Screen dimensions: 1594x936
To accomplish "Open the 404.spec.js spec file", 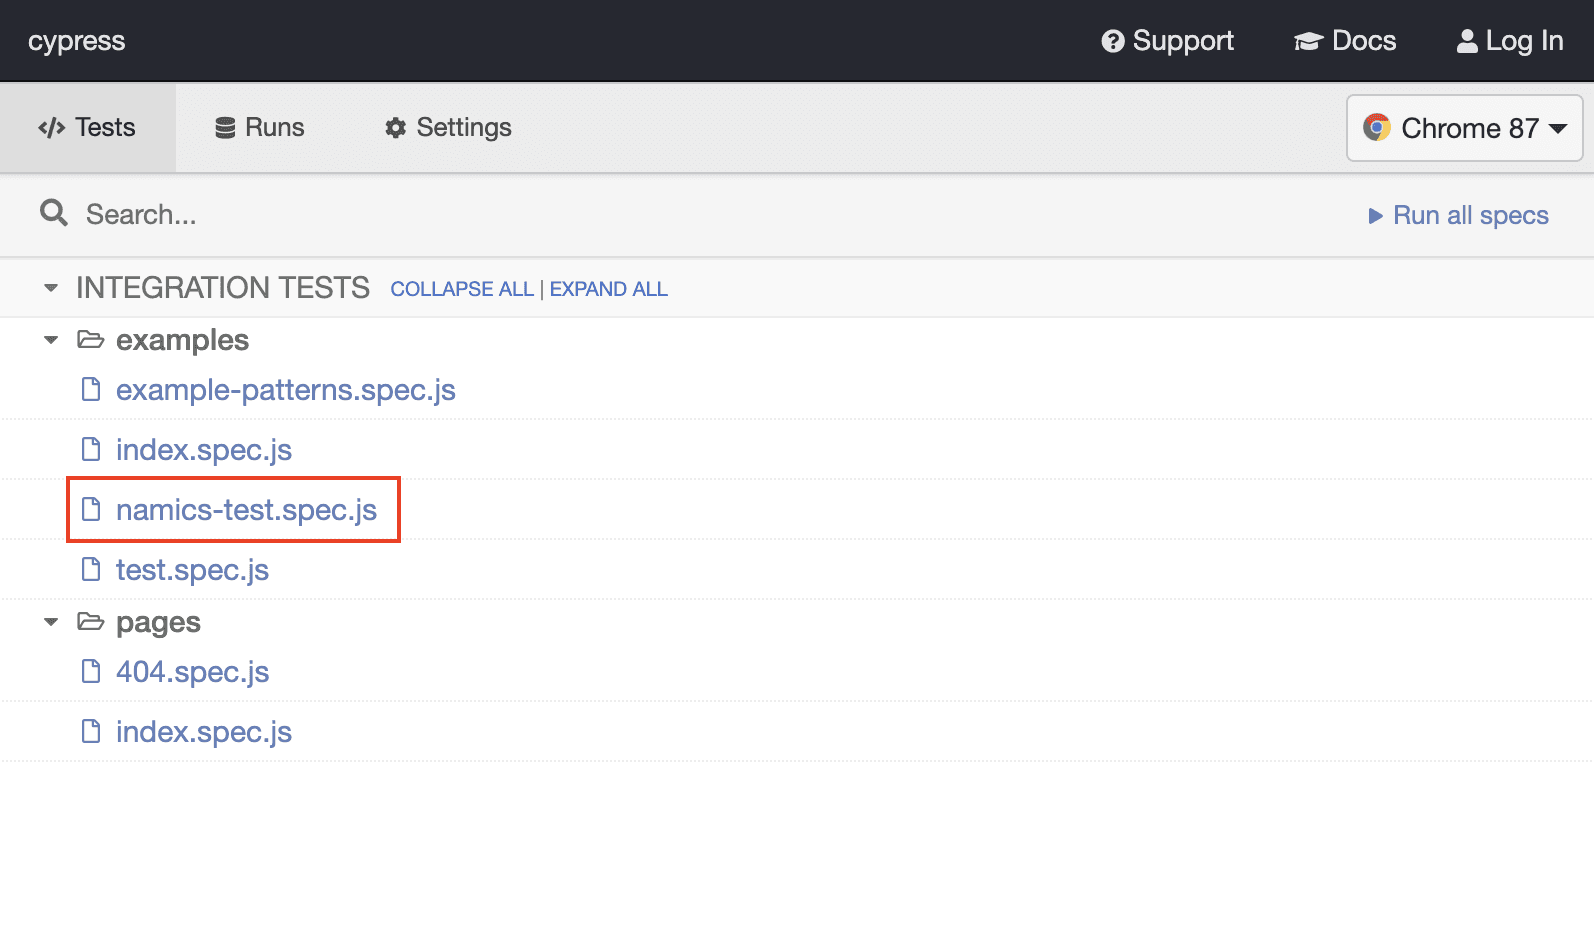I will 192,672.
